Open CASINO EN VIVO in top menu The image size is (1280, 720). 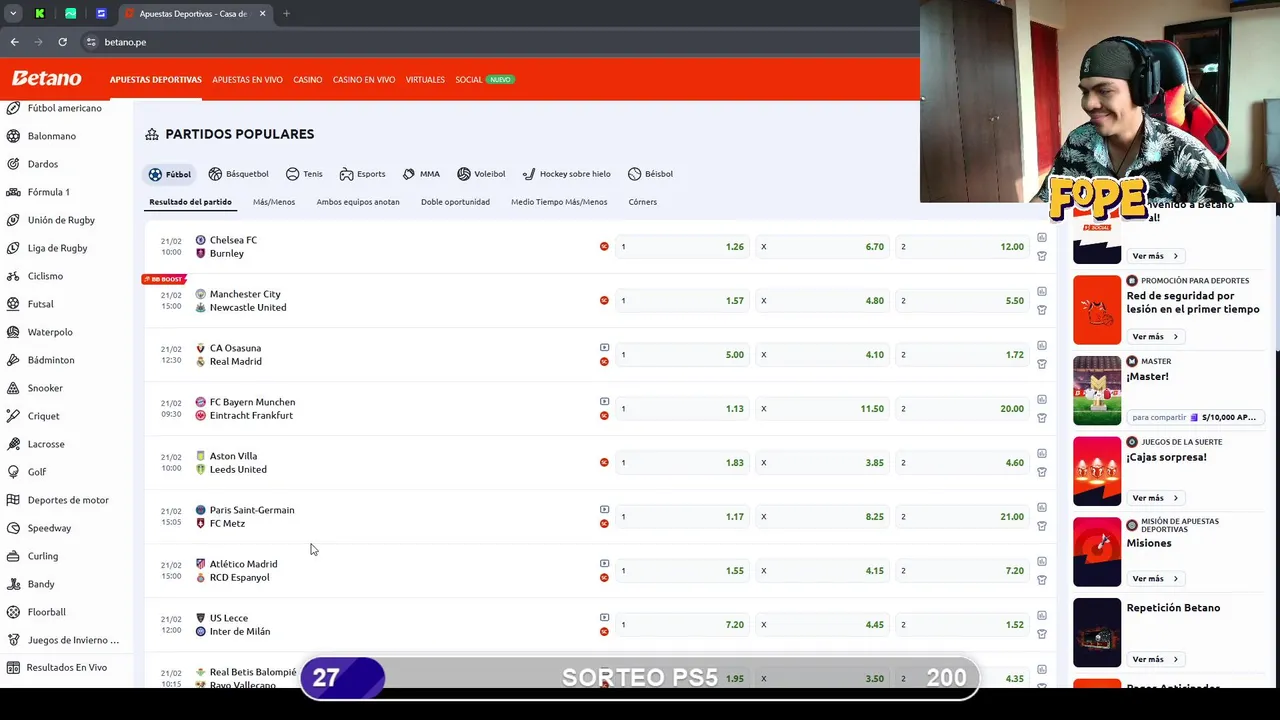tap(364, 80)
